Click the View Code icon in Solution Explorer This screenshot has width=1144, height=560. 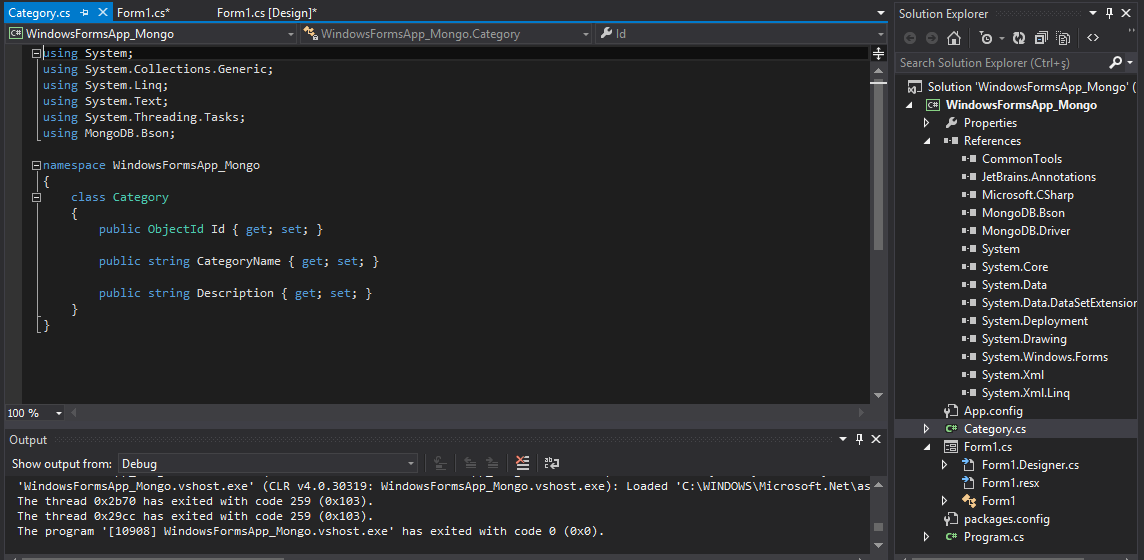tap(1093, 38)
